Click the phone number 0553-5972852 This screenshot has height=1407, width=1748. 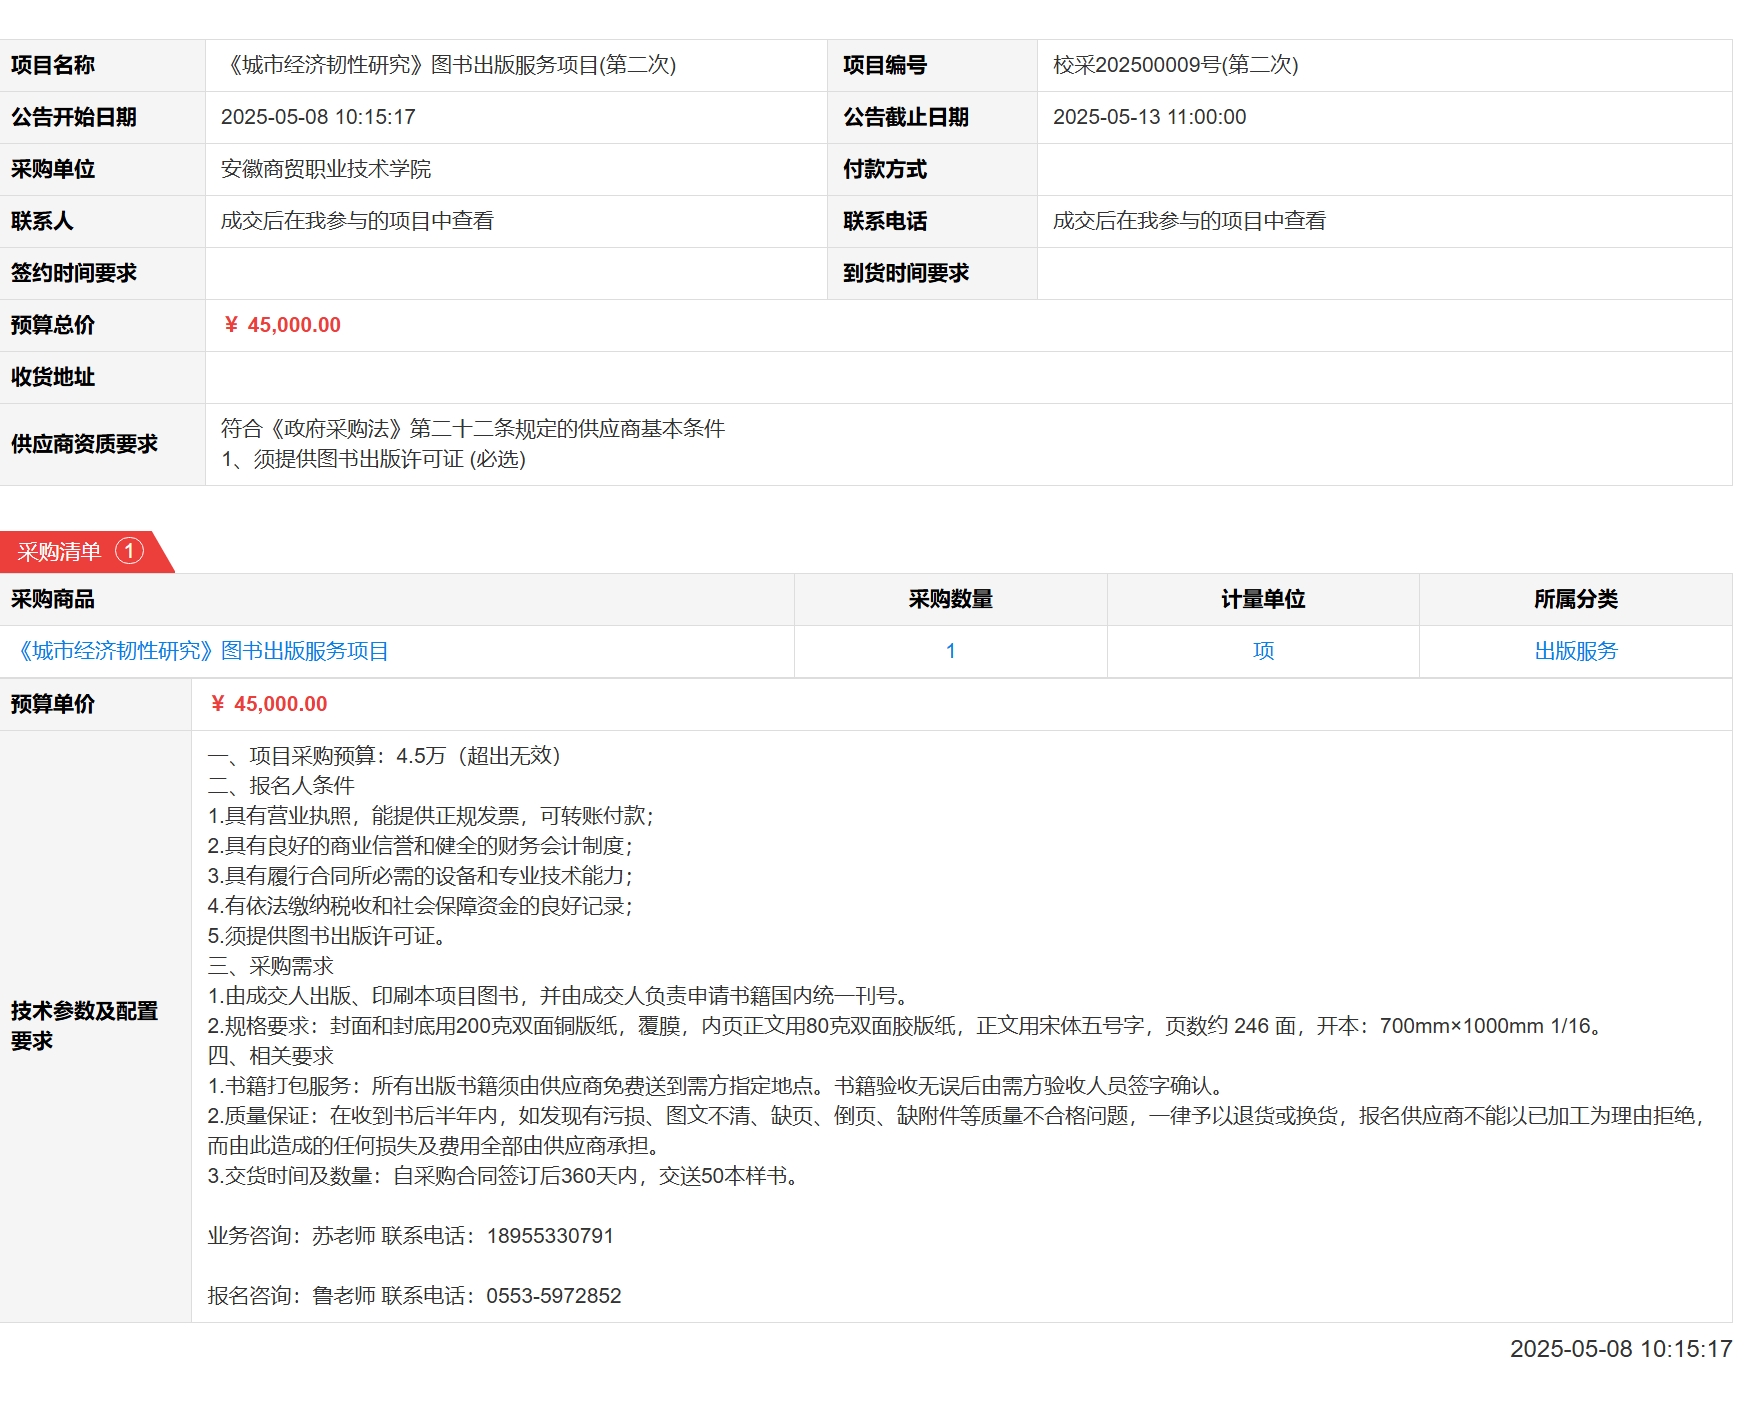pos(553,1296)
